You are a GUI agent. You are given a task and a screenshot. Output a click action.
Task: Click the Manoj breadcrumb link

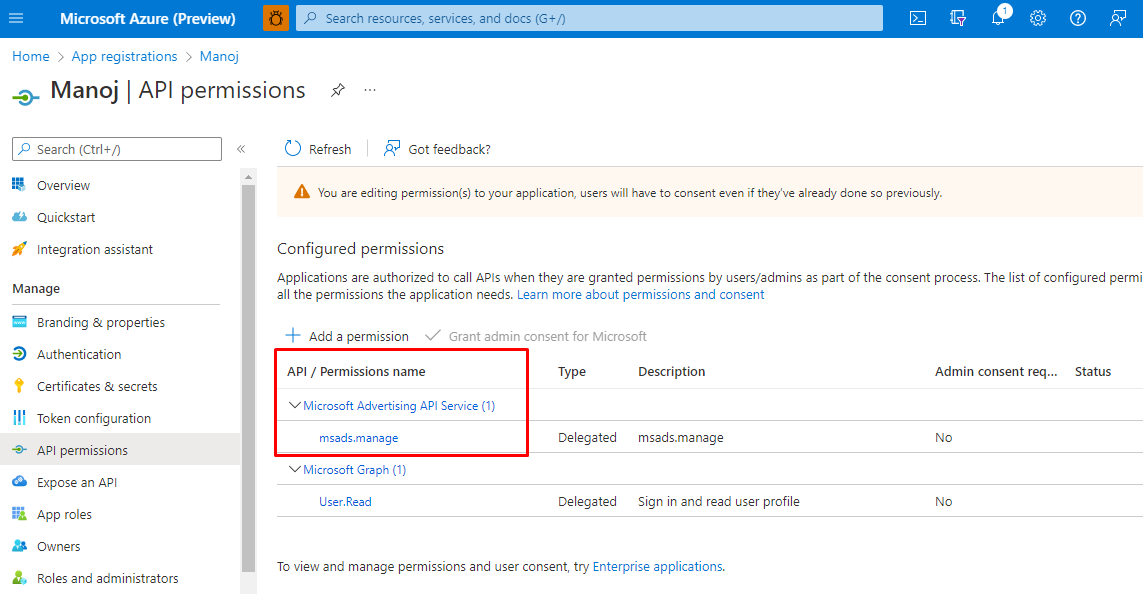pos(219,56)
